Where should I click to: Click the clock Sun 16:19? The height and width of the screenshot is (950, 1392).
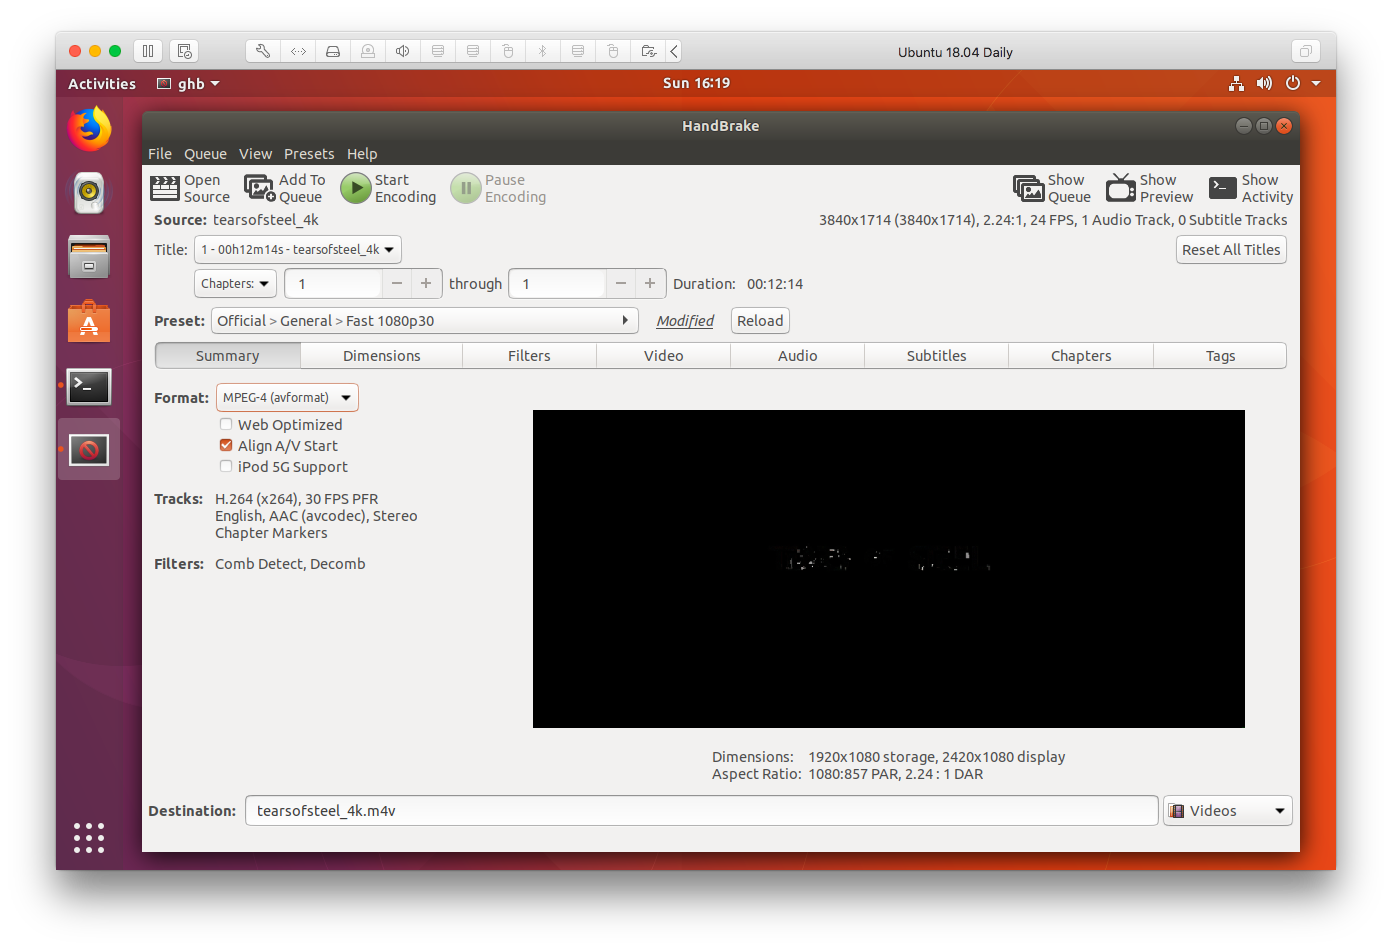696,83
